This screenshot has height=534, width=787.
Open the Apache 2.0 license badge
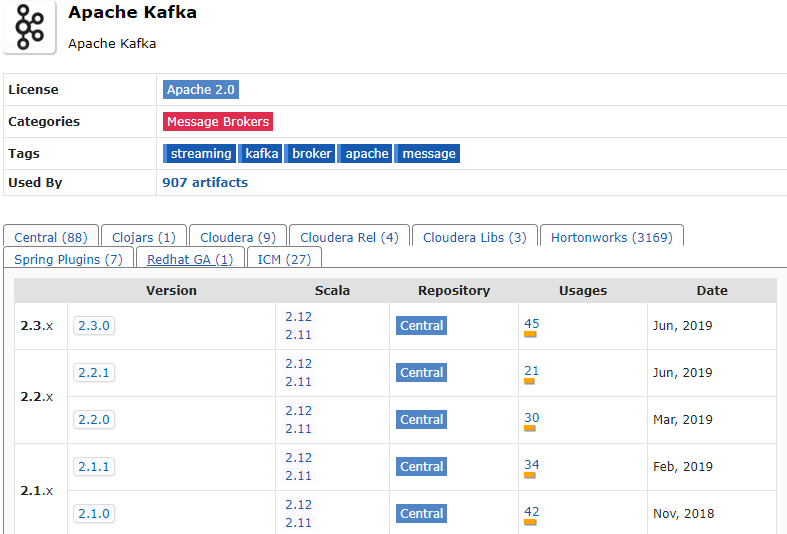click(x=201, y=90)
